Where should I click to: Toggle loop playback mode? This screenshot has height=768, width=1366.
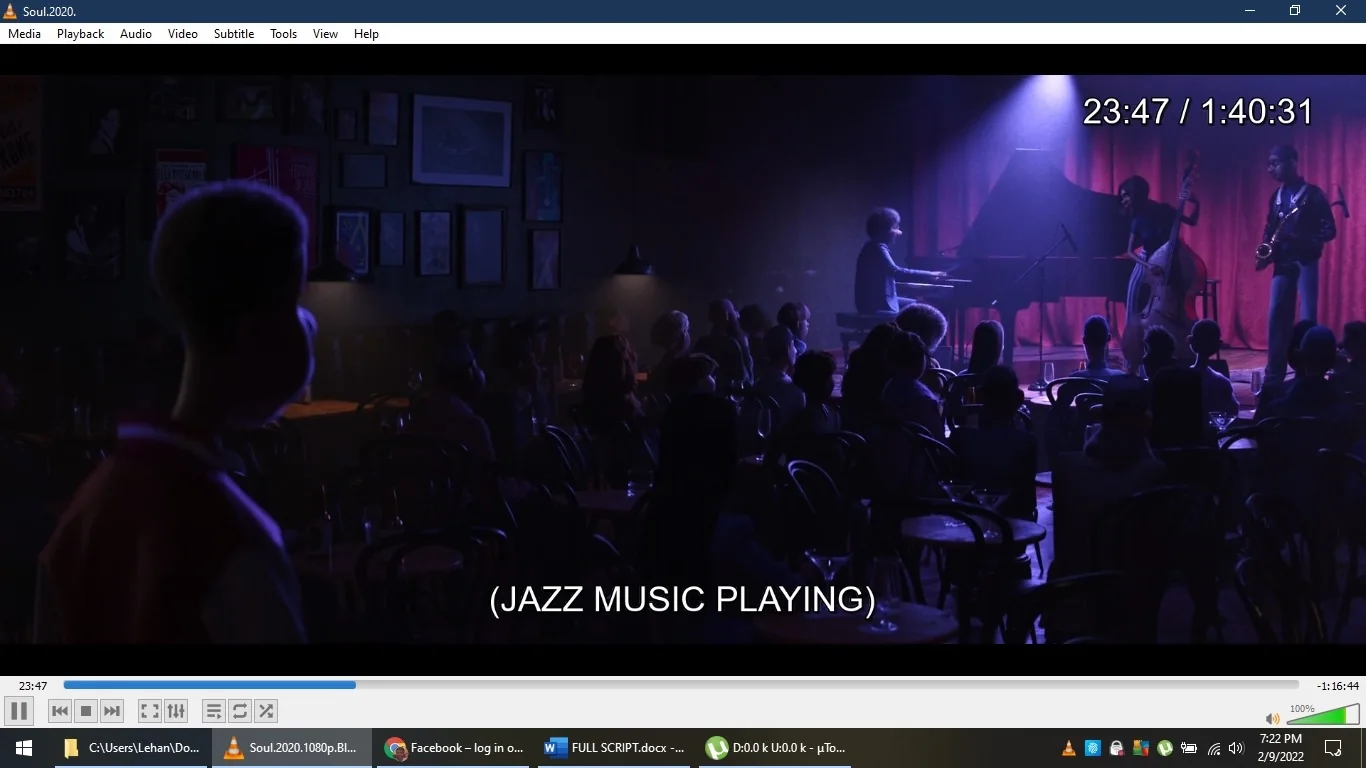tap(240, 711)
